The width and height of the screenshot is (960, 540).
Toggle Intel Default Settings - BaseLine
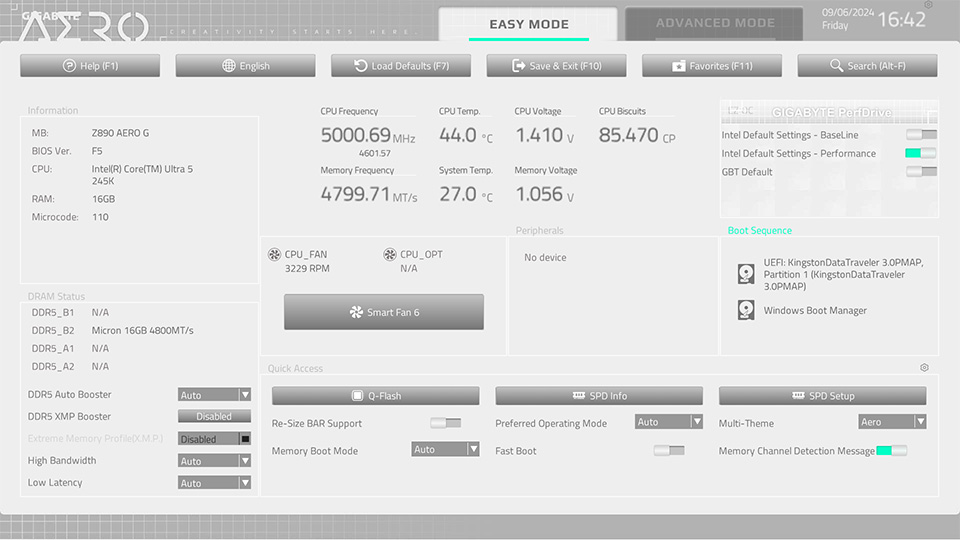tap(921, 135)
